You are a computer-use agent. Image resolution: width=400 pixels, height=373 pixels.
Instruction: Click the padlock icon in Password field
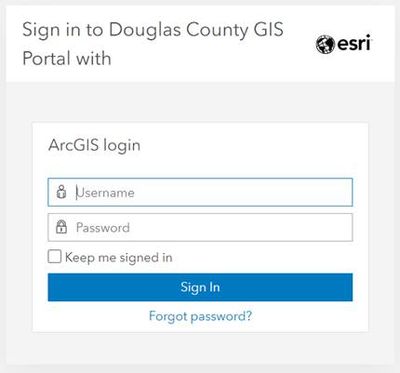61,227
